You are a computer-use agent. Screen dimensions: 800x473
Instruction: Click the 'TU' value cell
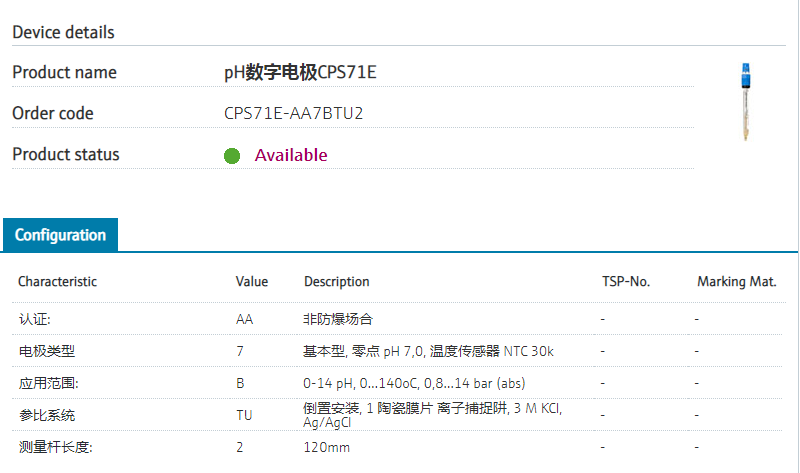pyautogui.click(x=244, y=415)
